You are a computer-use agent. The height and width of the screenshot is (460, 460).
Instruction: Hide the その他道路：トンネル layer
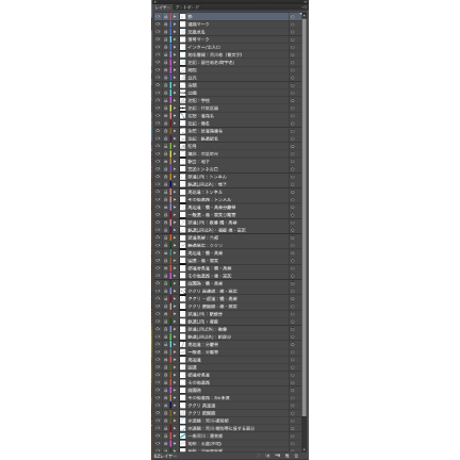coord(158,200)
